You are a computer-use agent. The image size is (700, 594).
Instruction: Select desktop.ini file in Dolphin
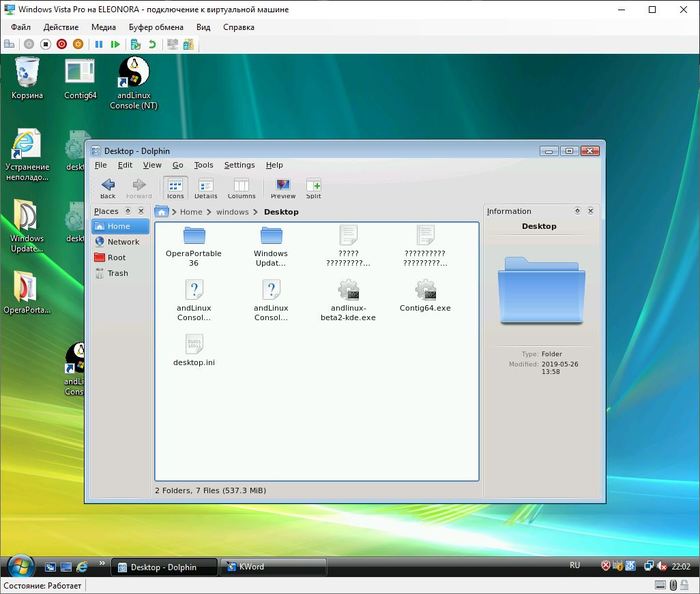[194, 351]
